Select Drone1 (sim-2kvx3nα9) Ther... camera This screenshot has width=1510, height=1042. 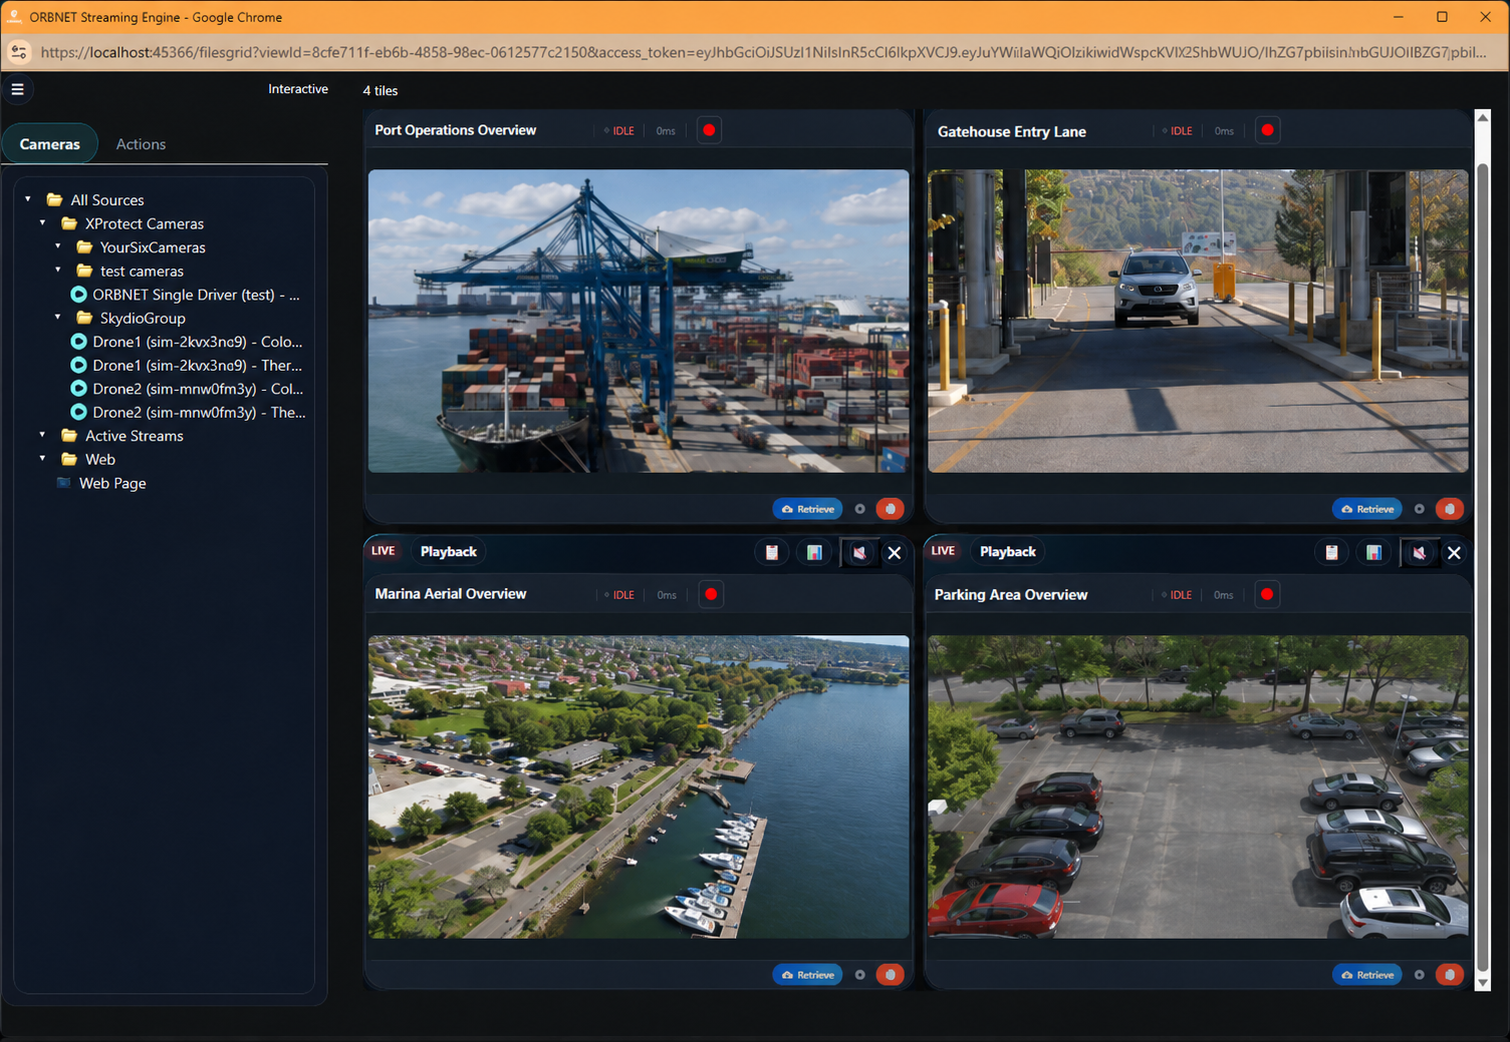pyautogui.click(x=186, y=365)
